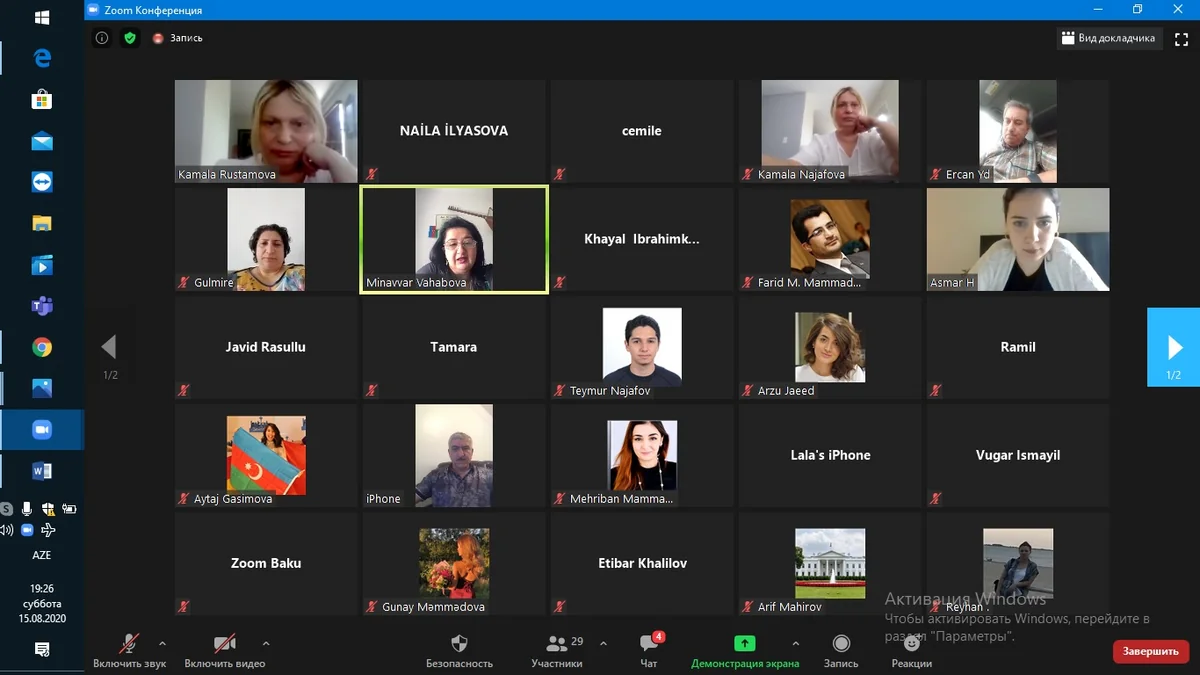Viewport: 1200px width, 675px height.
Task: Open the Security (Безопасность) shield icon
Action: [459, 643]
